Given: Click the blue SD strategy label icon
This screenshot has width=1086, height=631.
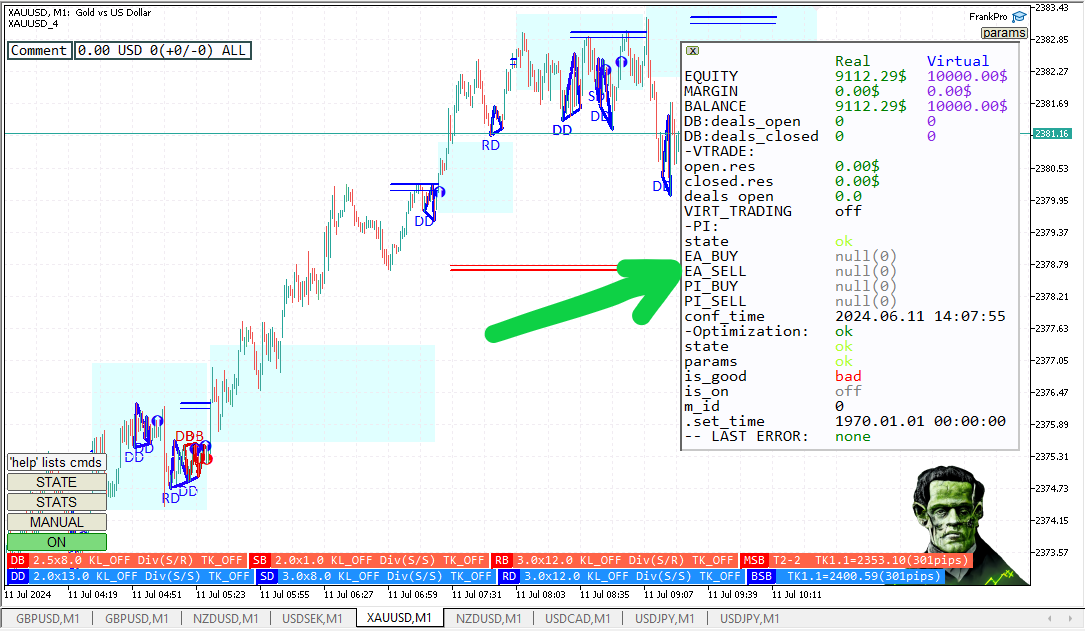Looking at the screenshot, I should (267, 576).
